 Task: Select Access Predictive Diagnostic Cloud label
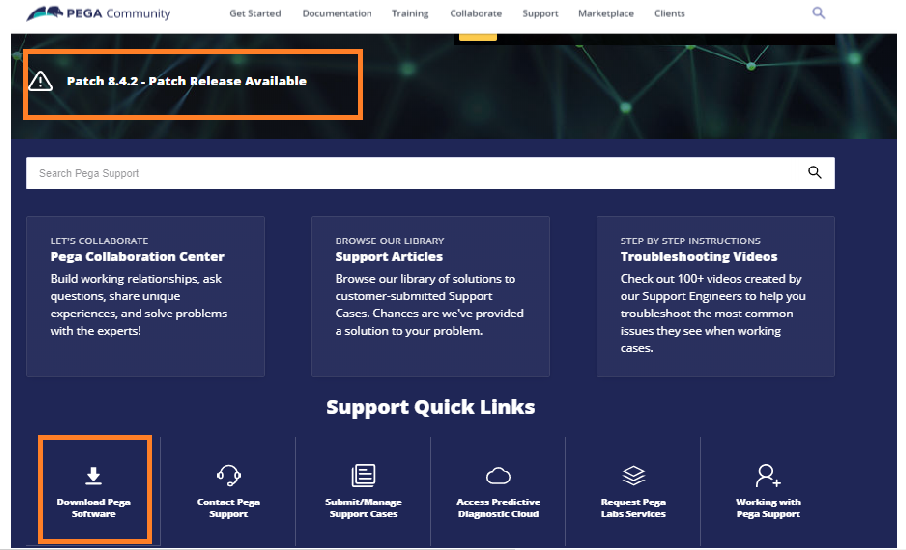(x=498, y=508)
